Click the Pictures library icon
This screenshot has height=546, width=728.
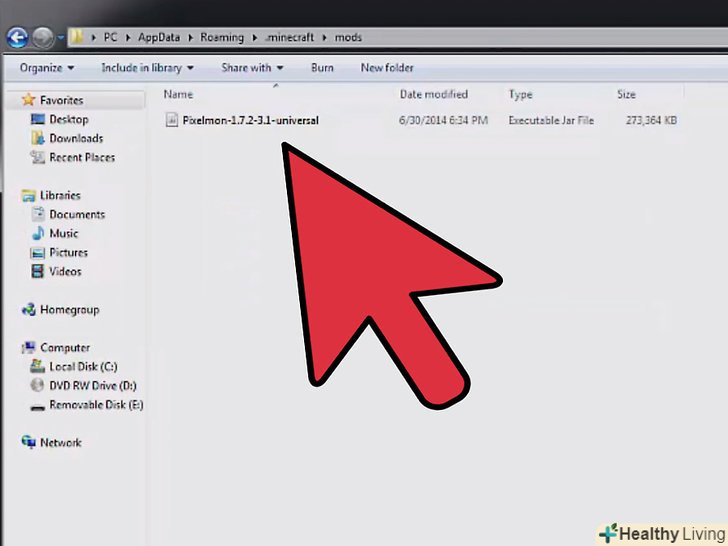click(38, 253)
